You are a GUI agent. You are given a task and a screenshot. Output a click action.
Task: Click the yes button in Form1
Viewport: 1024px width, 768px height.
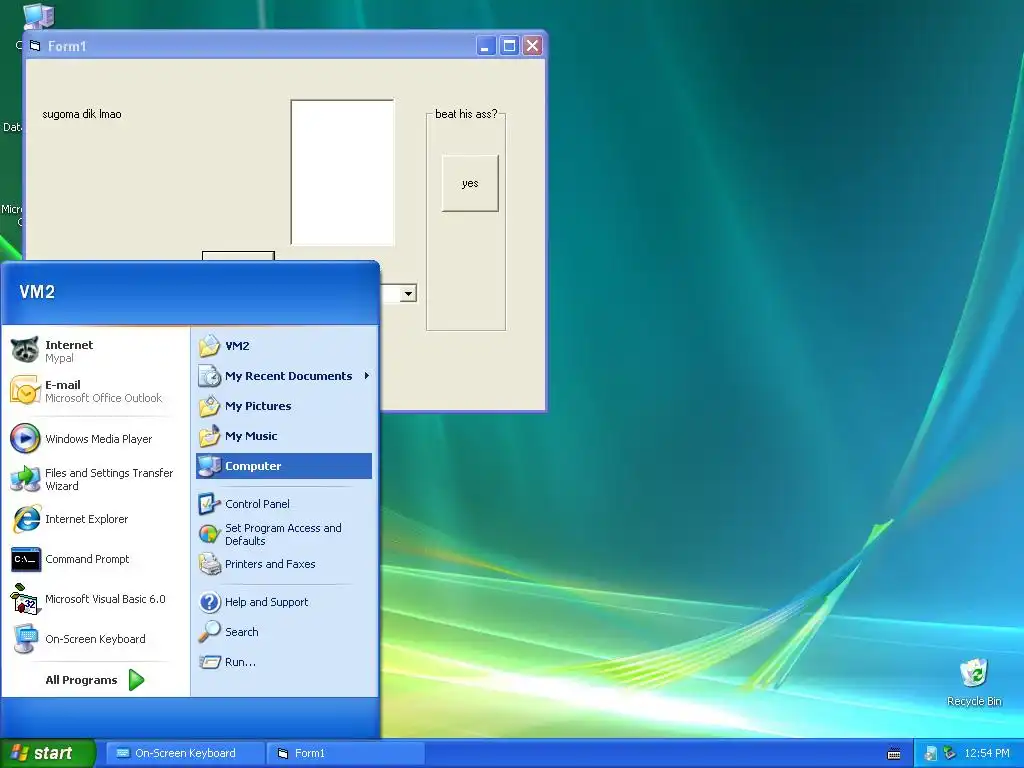pos(470,184)
